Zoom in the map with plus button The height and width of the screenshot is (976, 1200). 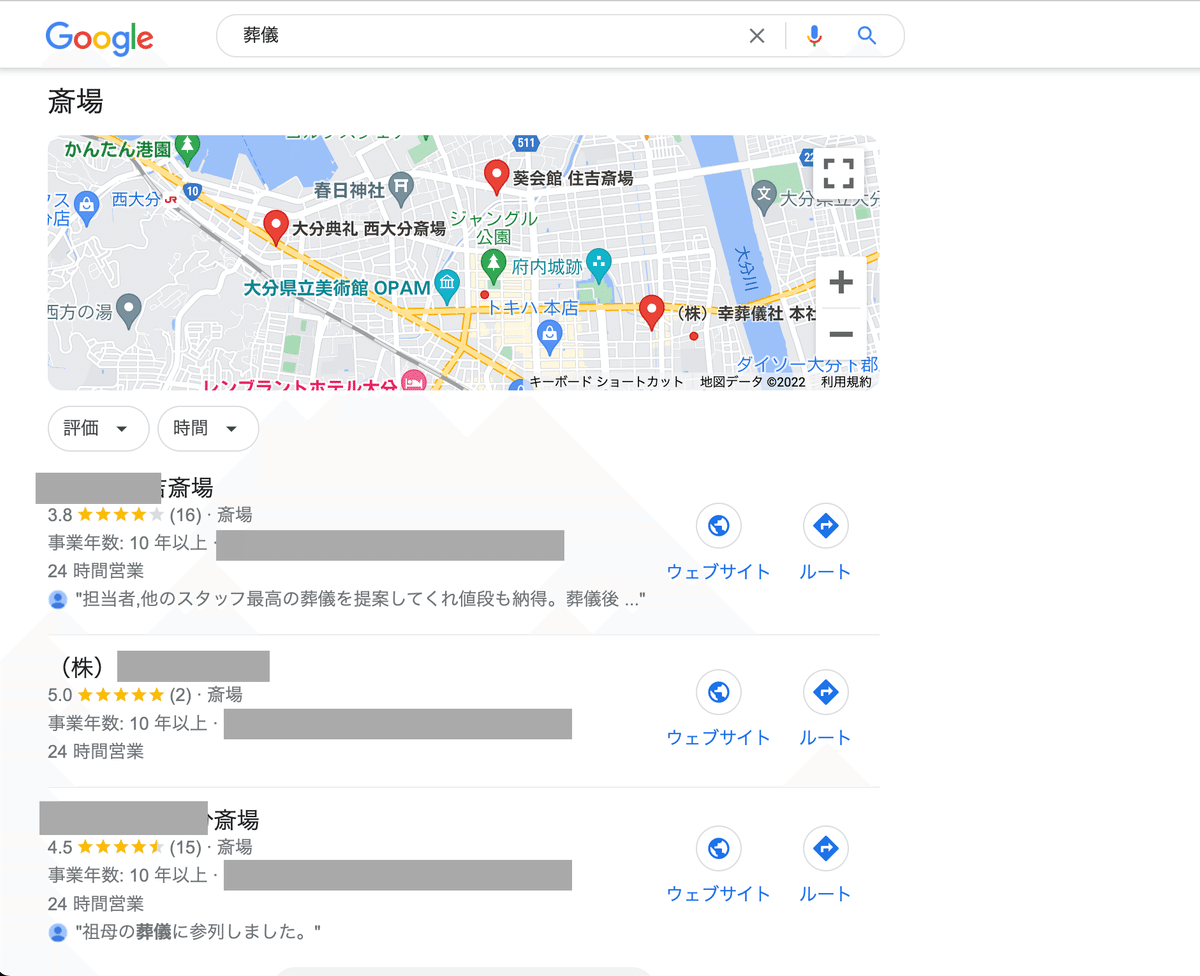841,282
